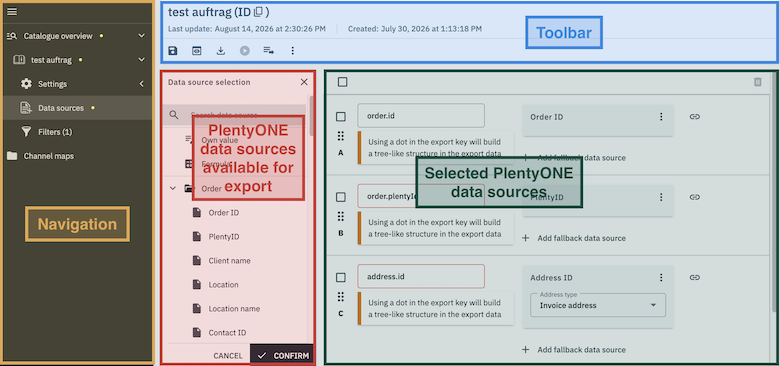Collapse the Order folder in source list

click(173, 188)
